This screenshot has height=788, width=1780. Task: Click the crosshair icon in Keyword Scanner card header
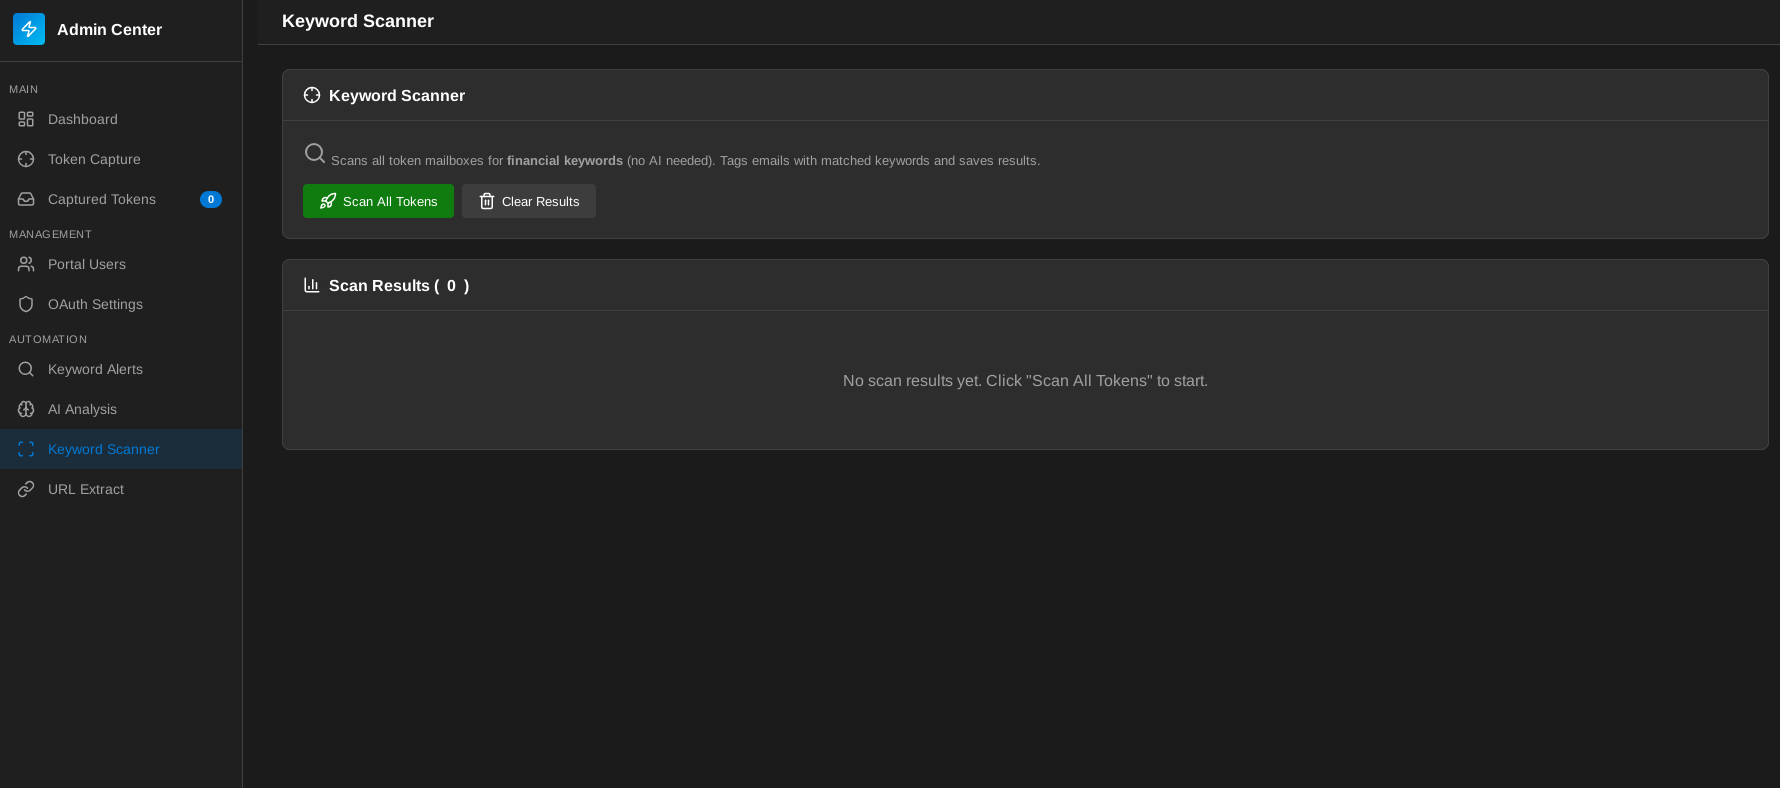point(312,95)
